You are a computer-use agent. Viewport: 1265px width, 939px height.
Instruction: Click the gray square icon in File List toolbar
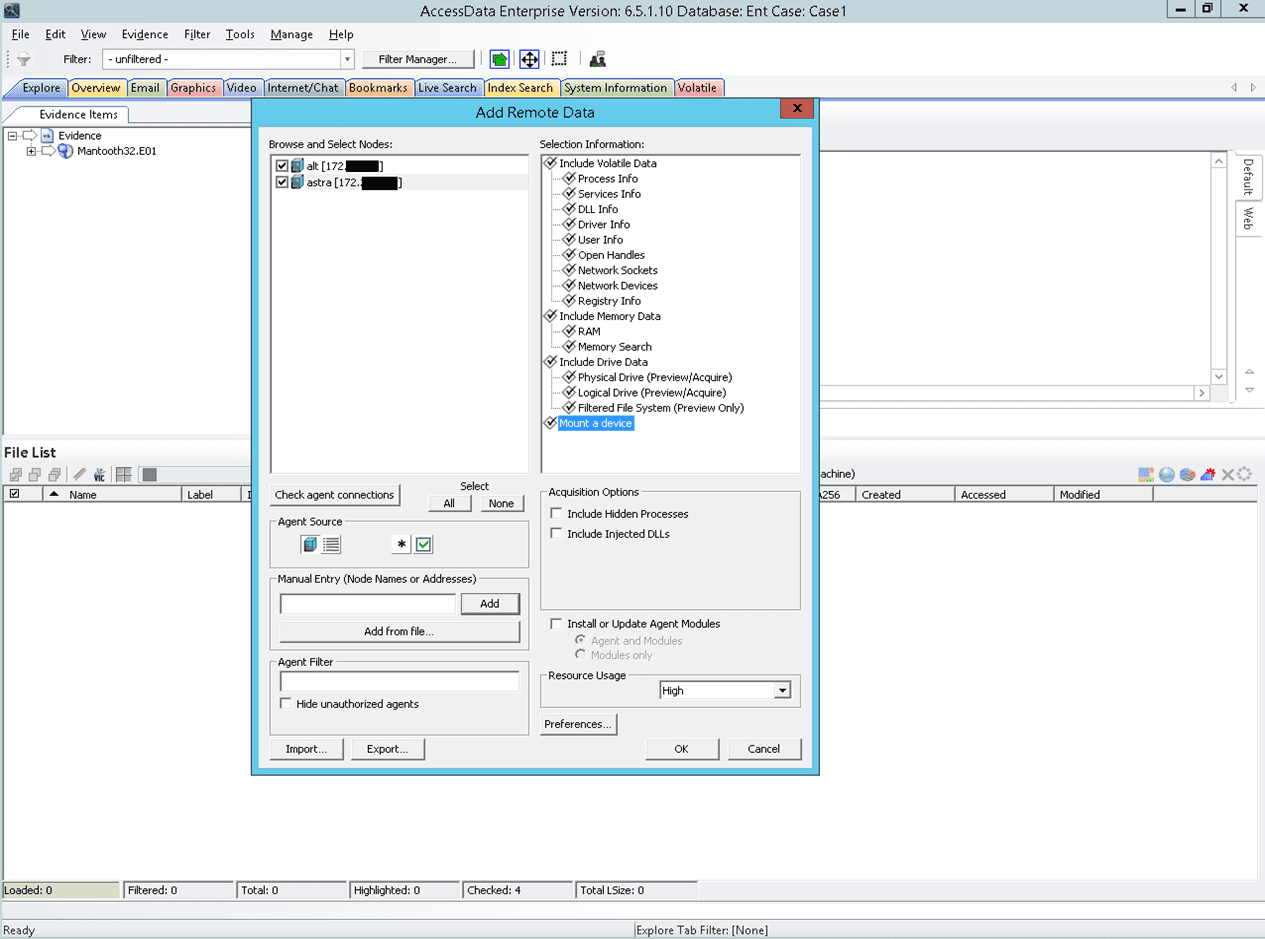pos(149,475)
